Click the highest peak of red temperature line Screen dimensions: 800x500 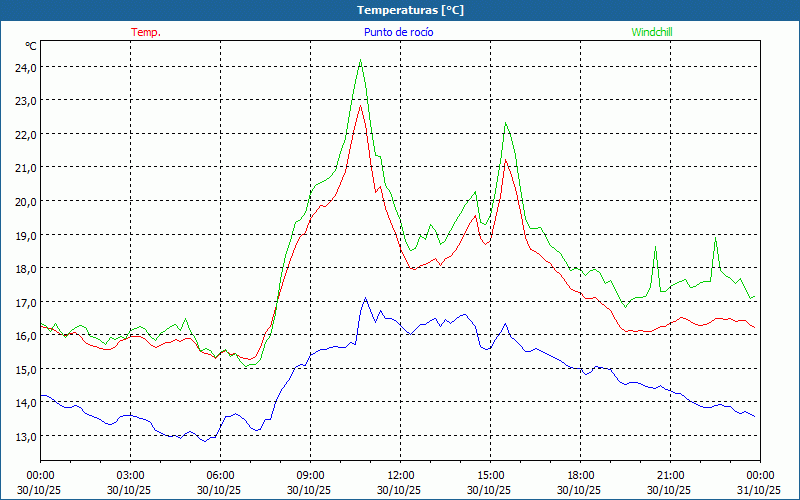[360, 105]
